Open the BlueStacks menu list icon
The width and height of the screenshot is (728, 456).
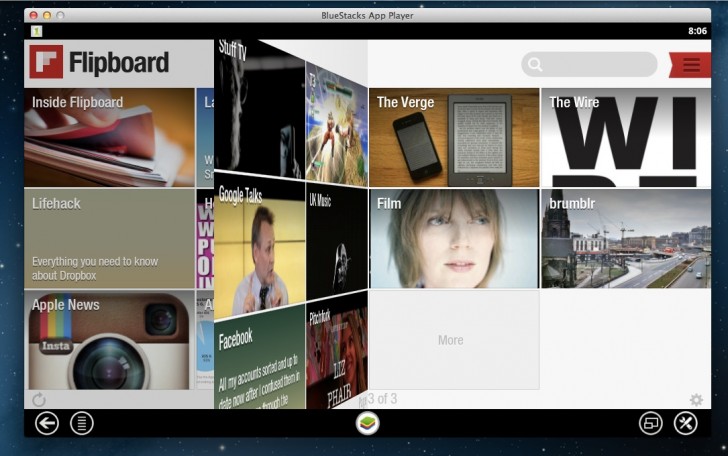(82, 423)
